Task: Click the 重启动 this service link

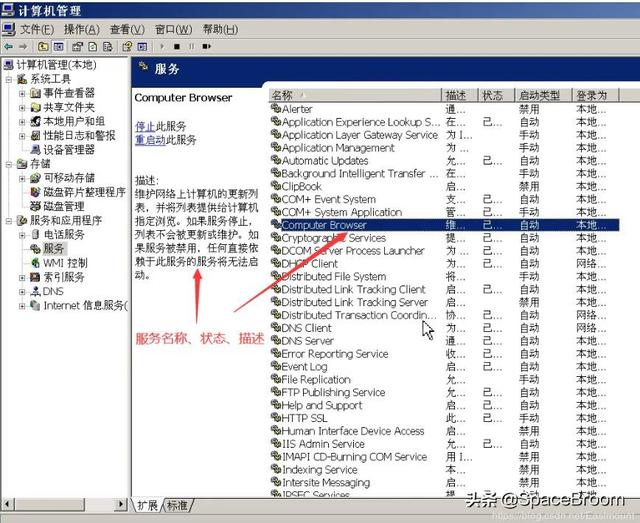Action: 150,140
